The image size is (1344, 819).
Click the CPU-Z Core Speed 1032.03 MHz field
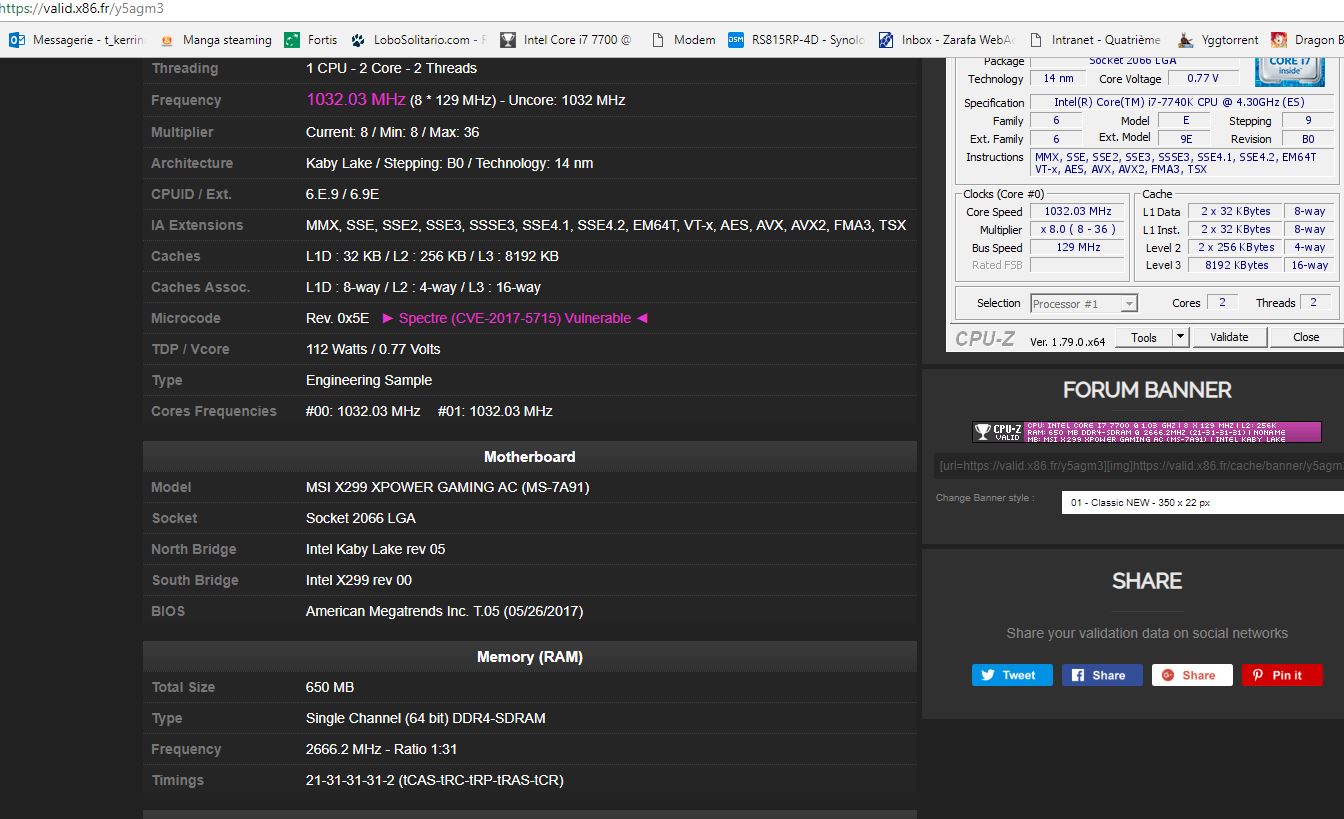(x=1078, y=212)
